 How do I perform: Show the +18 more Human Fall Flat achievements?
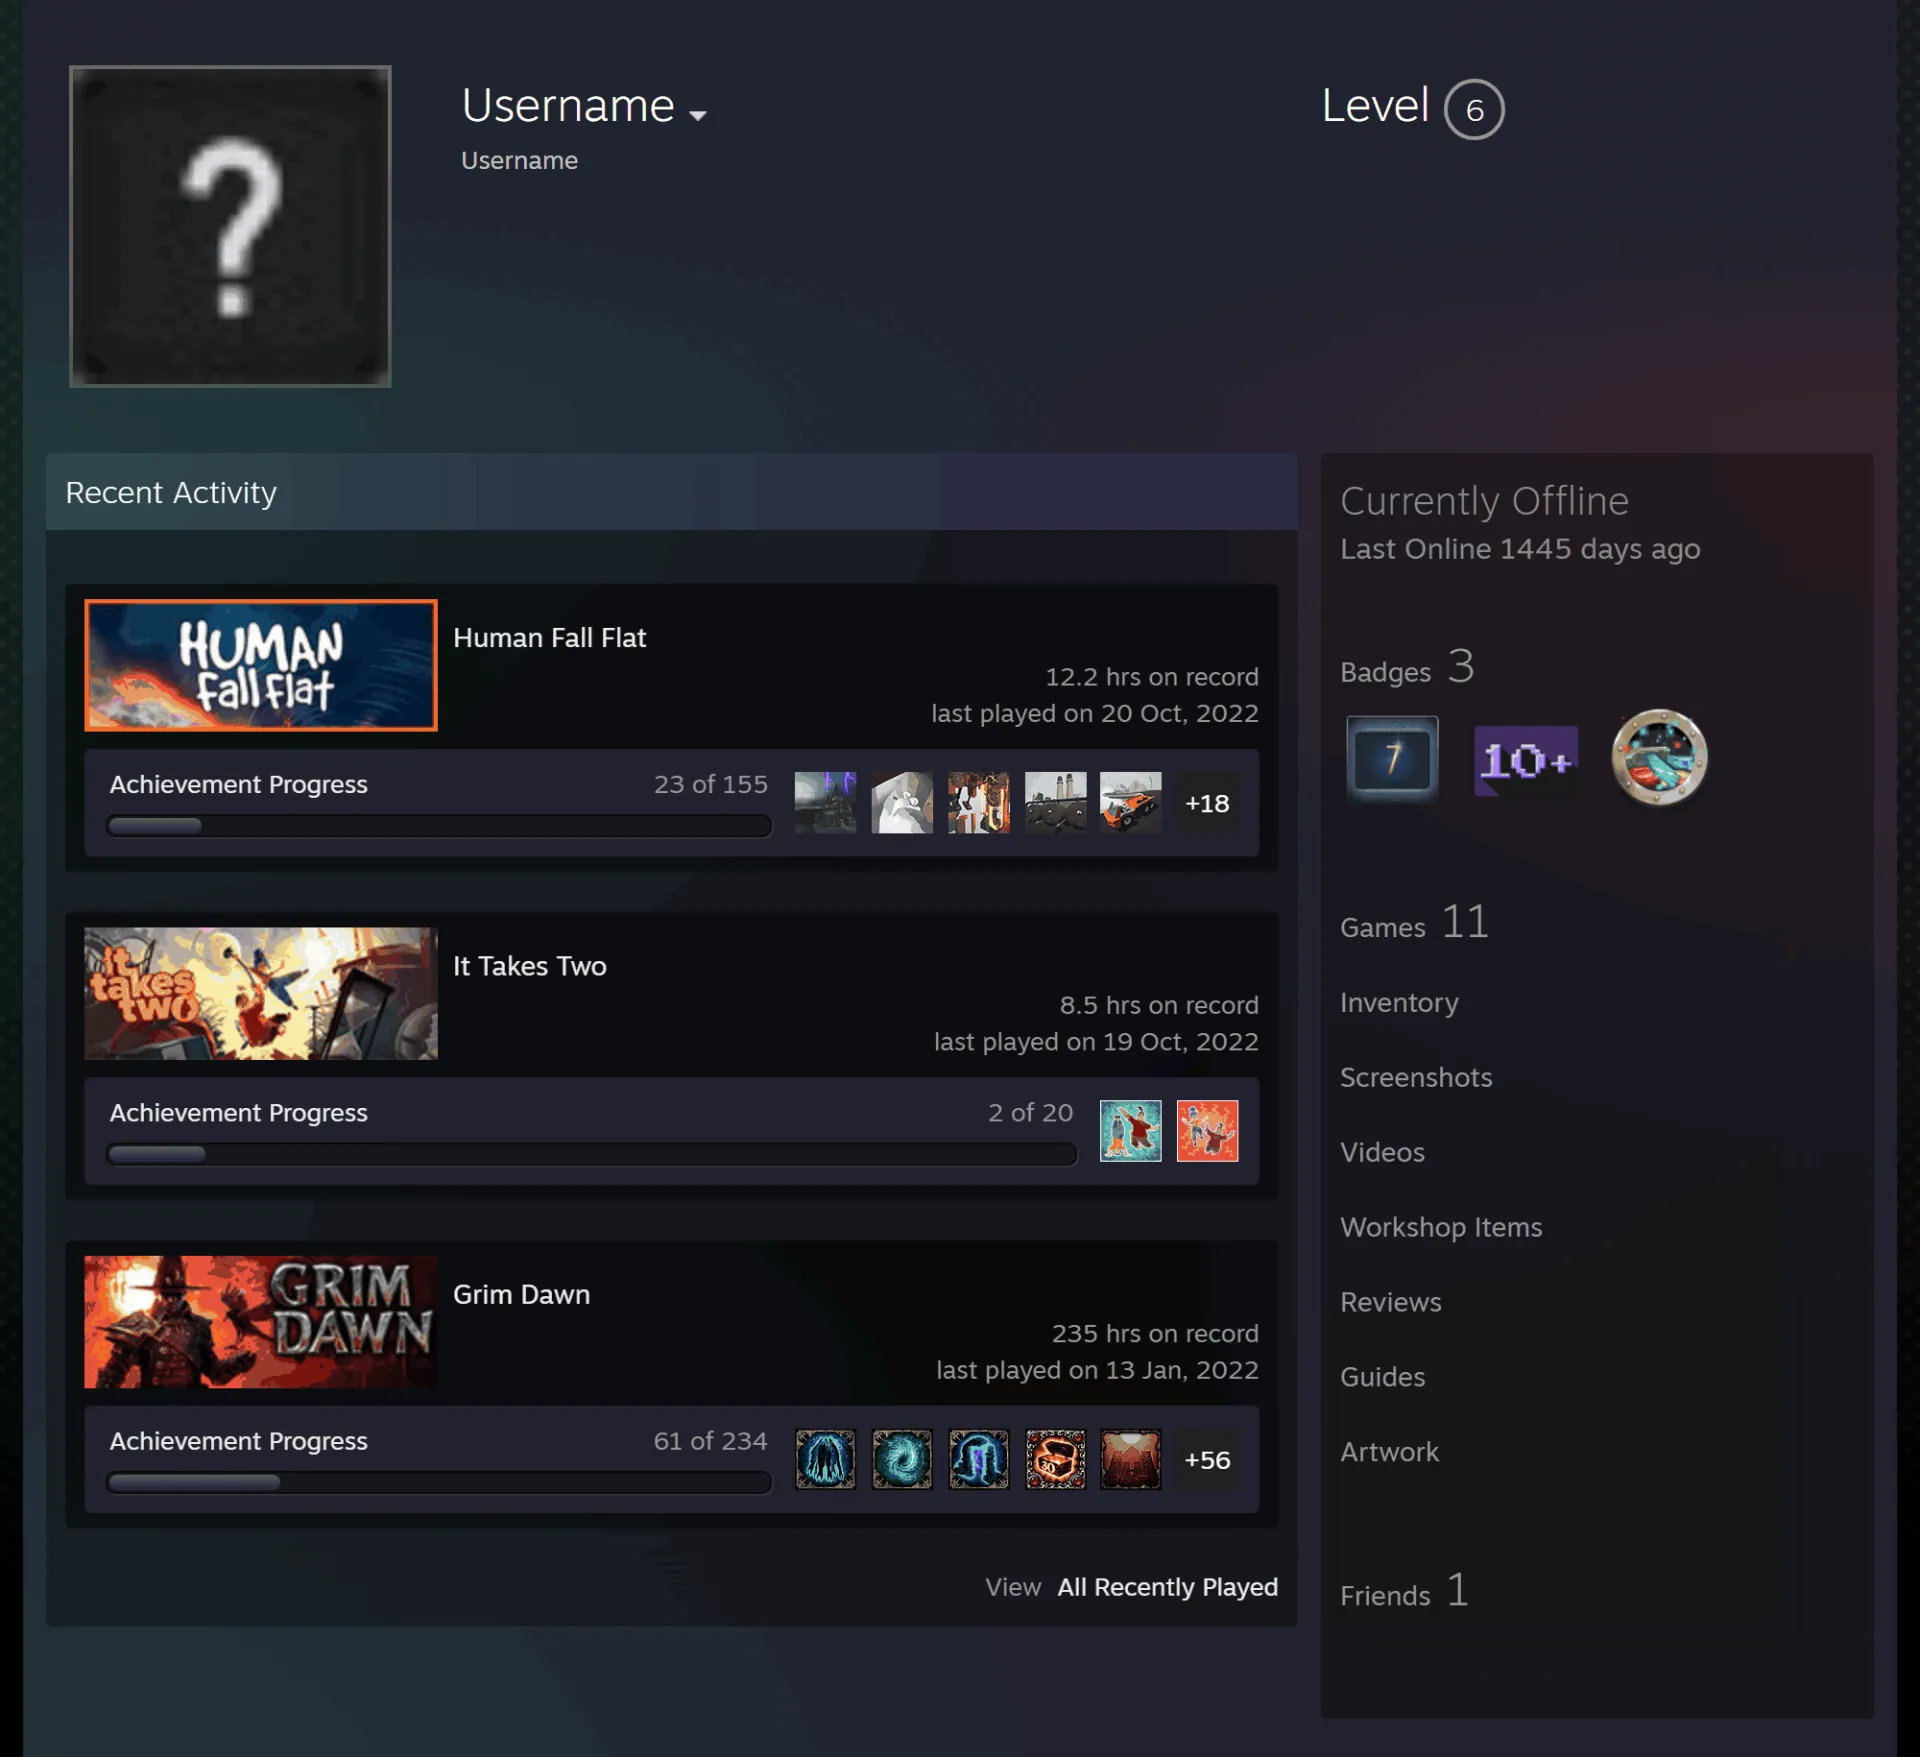pos(1207,803)
